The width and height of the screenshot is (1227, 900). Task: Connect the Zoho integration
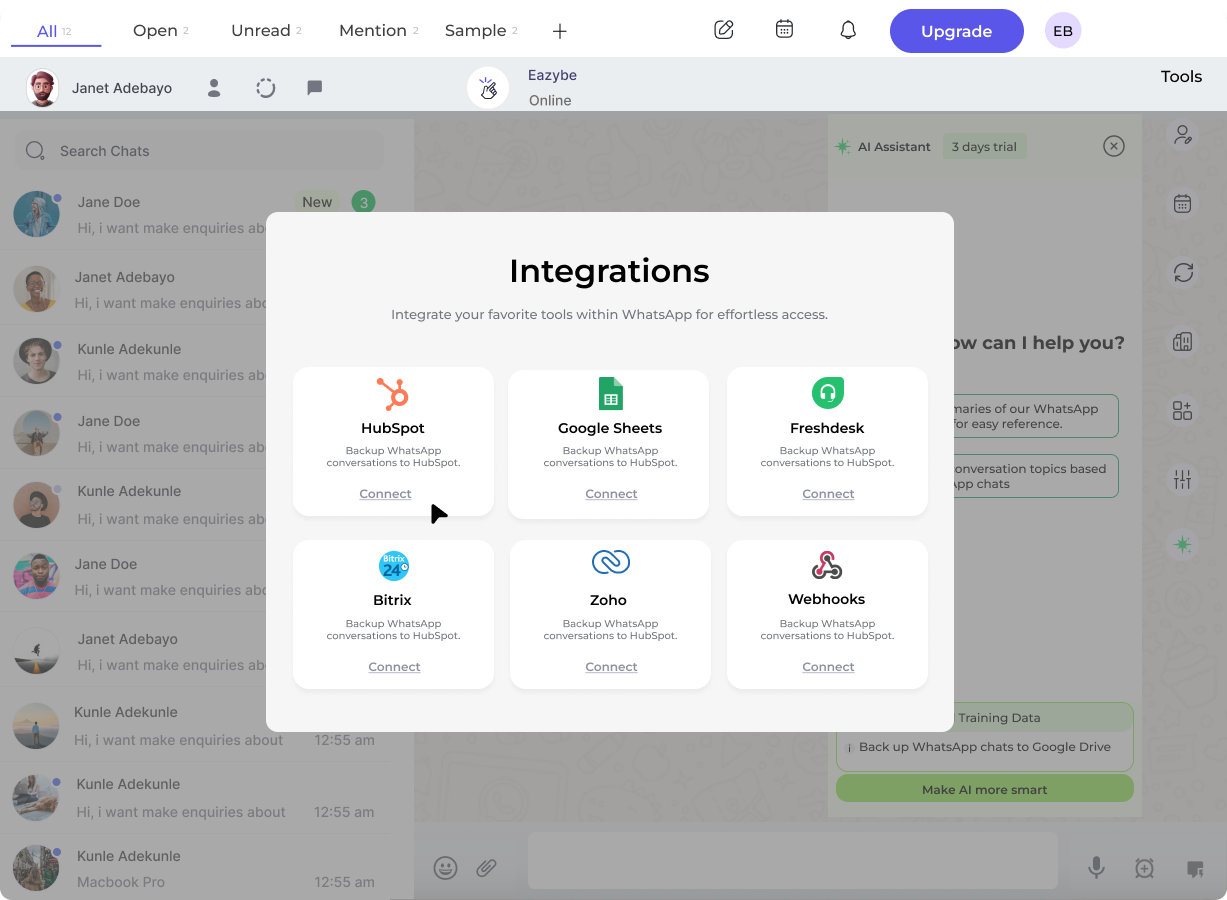tap(611, 666)
